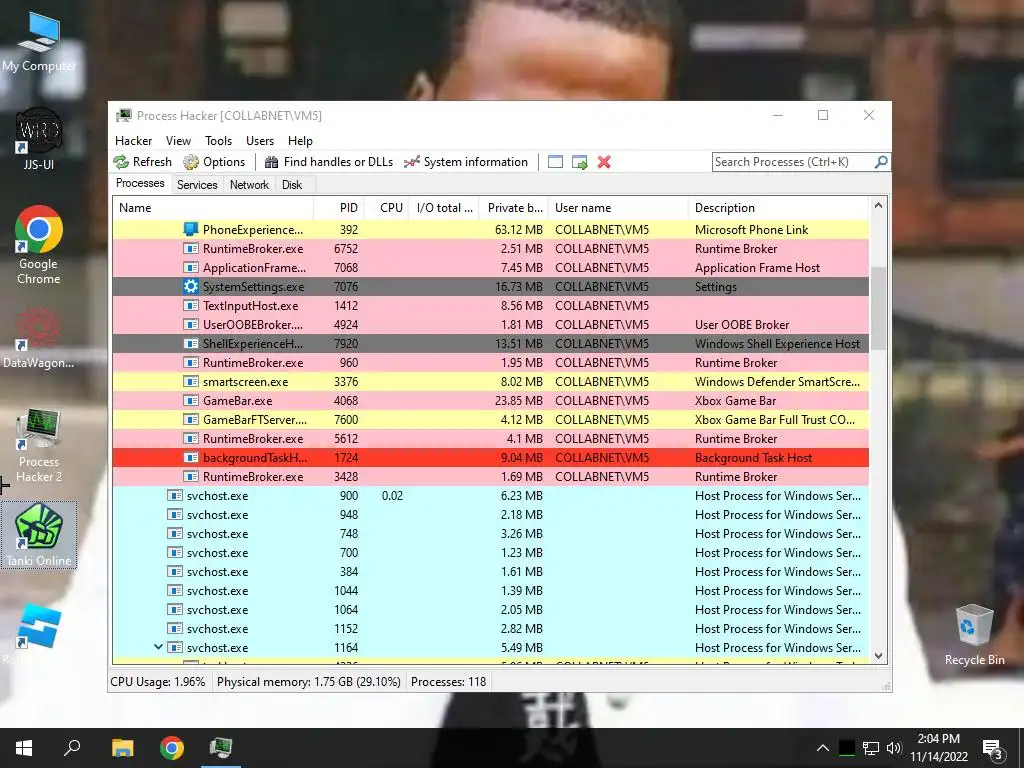Collapse the svchost.exe PID 1164 tree node

pos(158,647)
